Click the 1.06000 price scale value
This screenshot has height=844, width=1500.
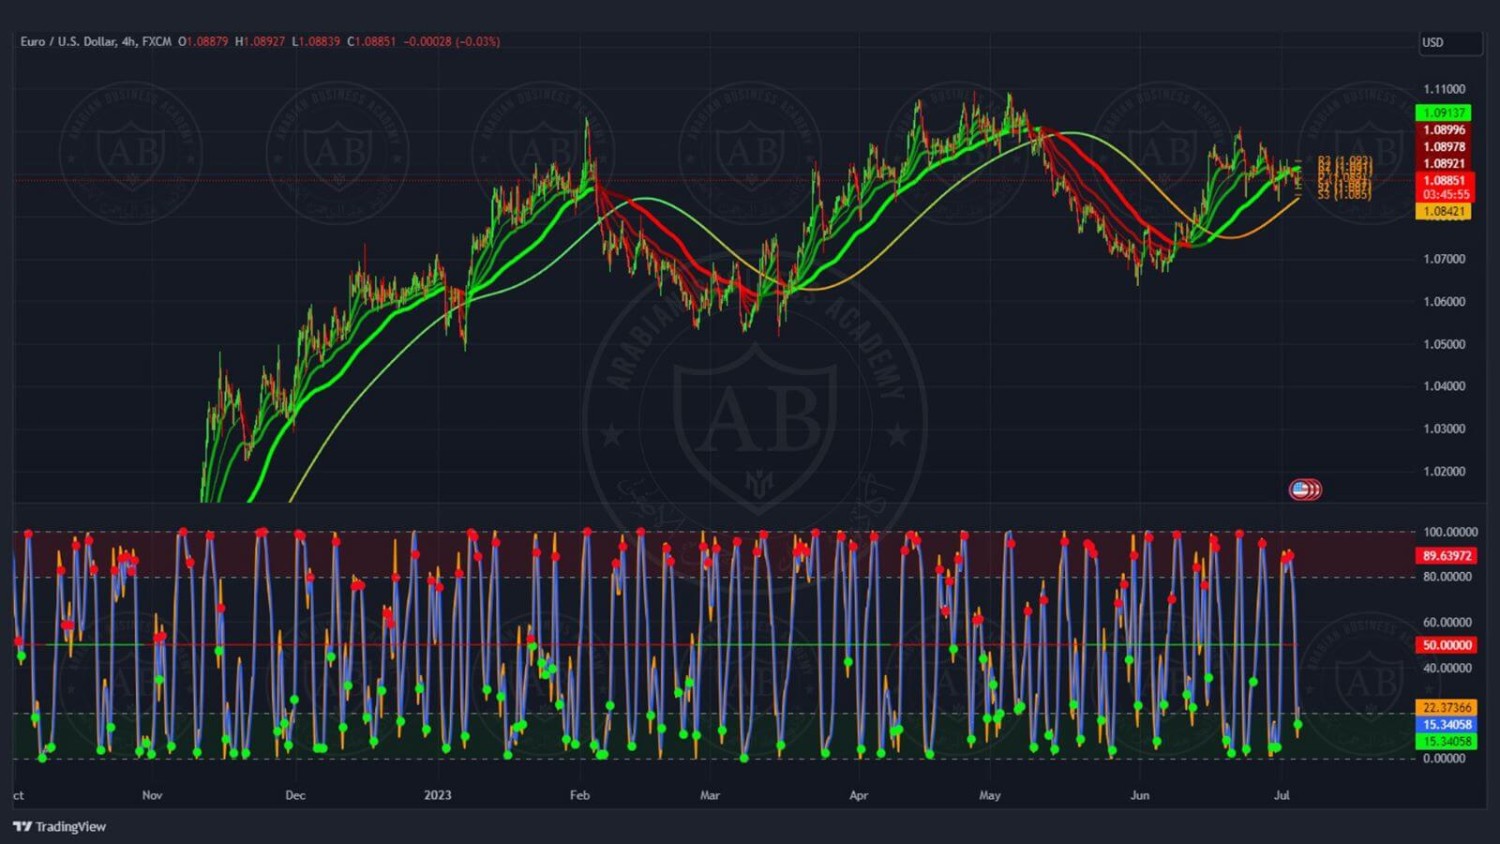(1444, 302)
